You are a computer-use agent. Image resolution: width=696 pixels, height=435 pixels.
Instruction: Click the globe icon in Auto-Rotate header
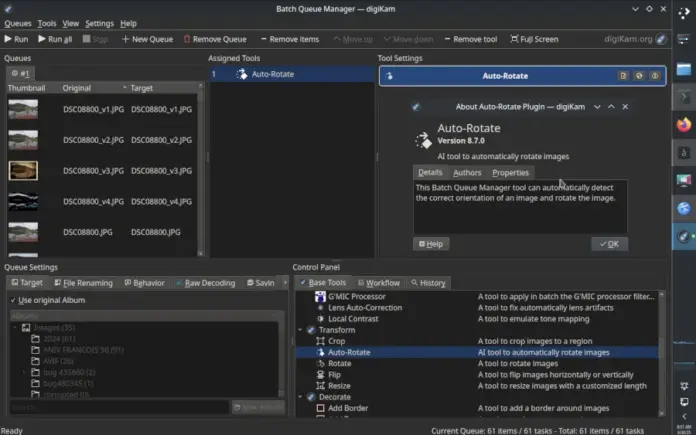click(x=639, y=76)
